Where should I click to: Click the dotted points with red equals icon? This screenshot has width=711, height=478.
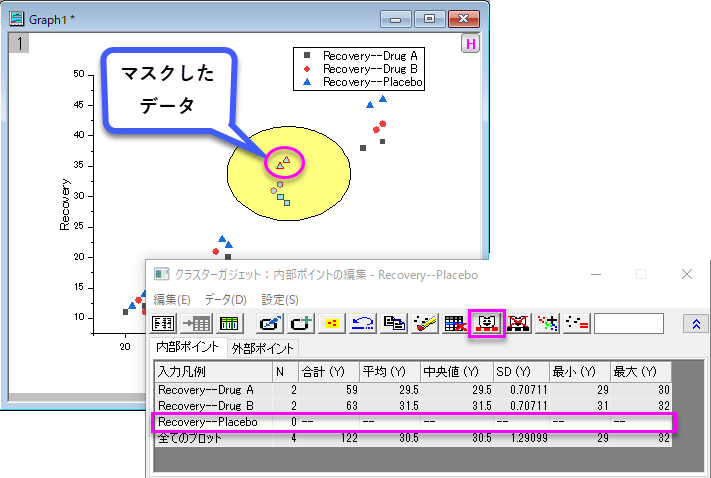pos(577,323)
